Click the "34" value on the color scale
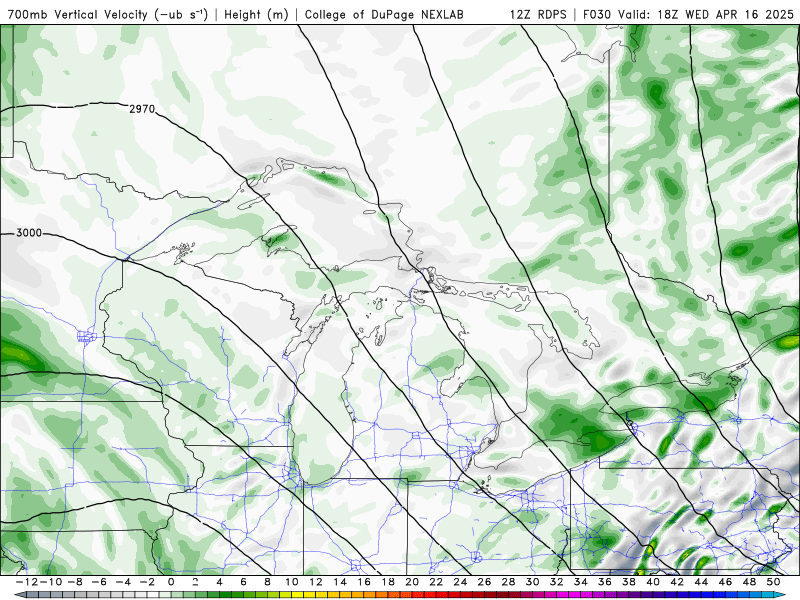This screenshot has height=600, width=800. pos(581,582)
